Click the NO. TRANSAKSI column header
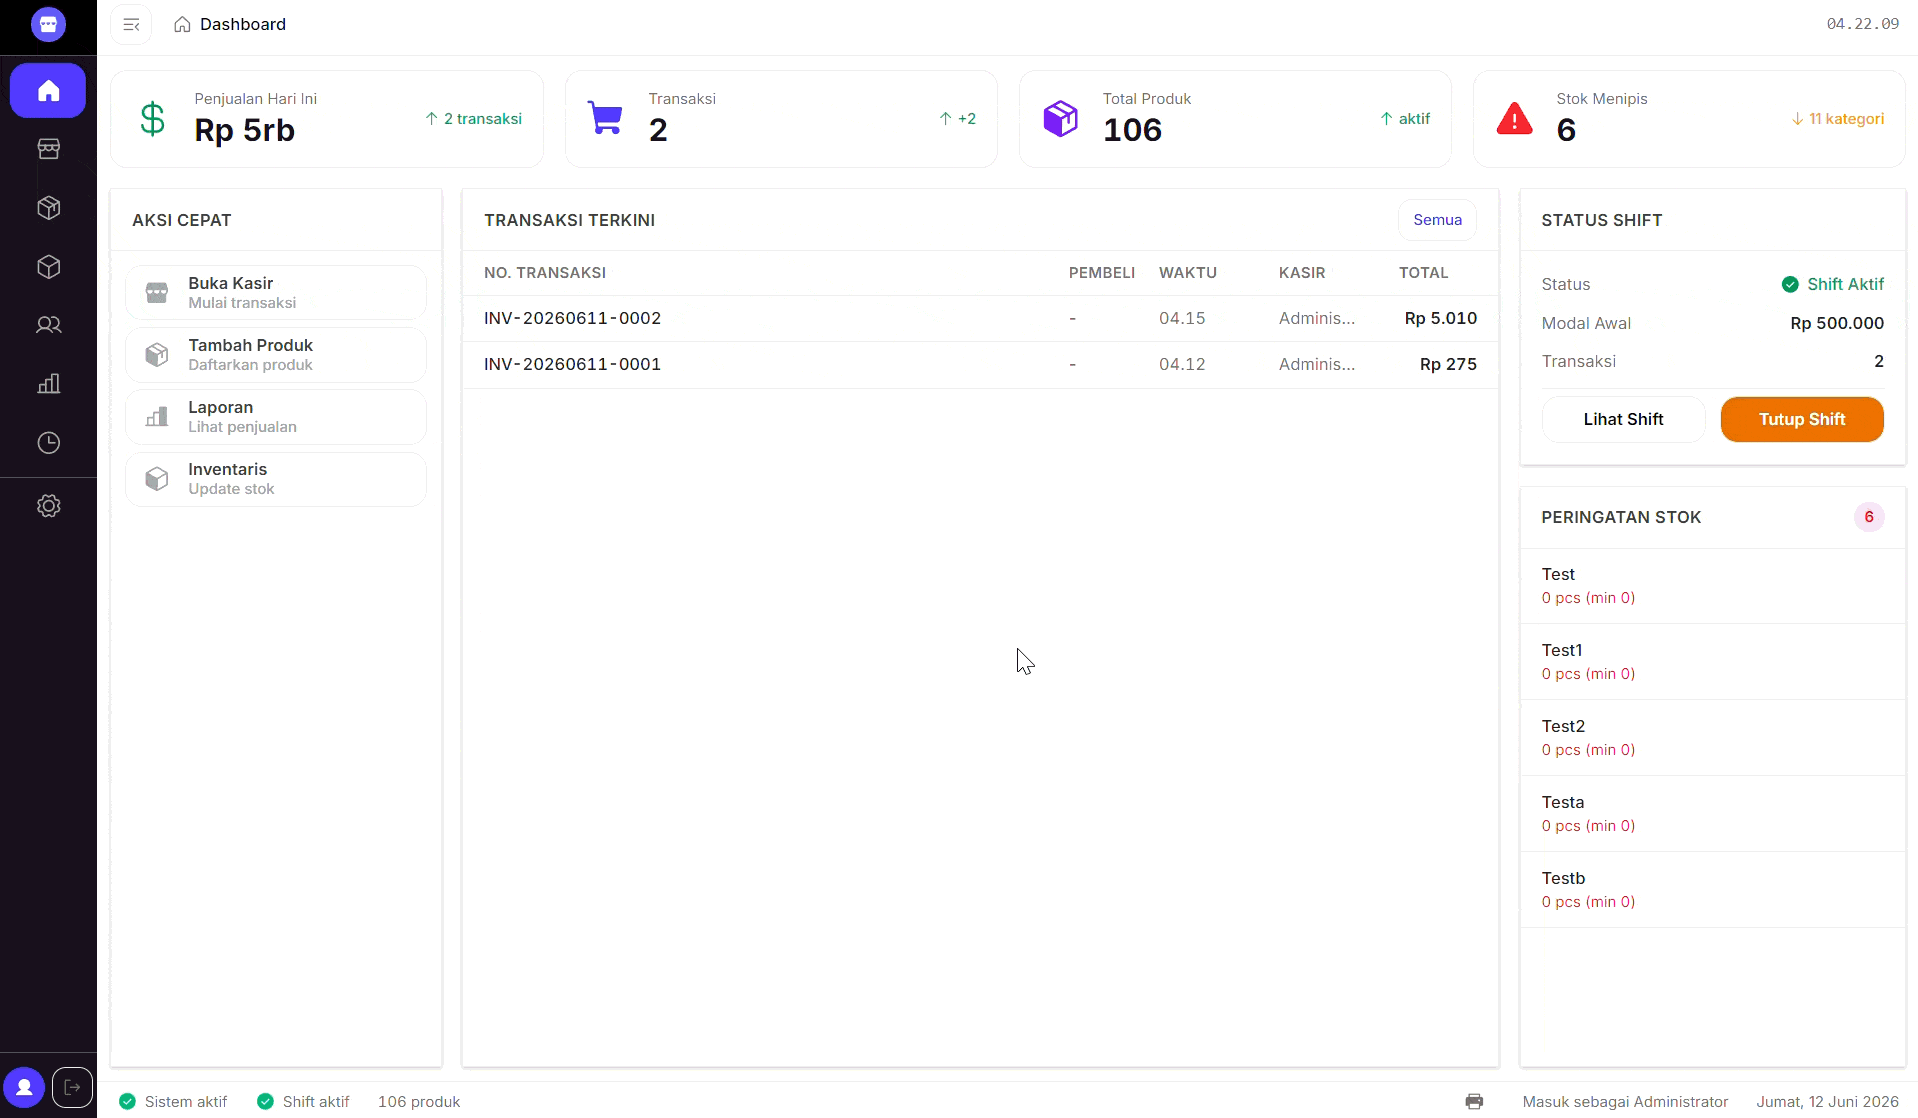 [x=545, y=273]
